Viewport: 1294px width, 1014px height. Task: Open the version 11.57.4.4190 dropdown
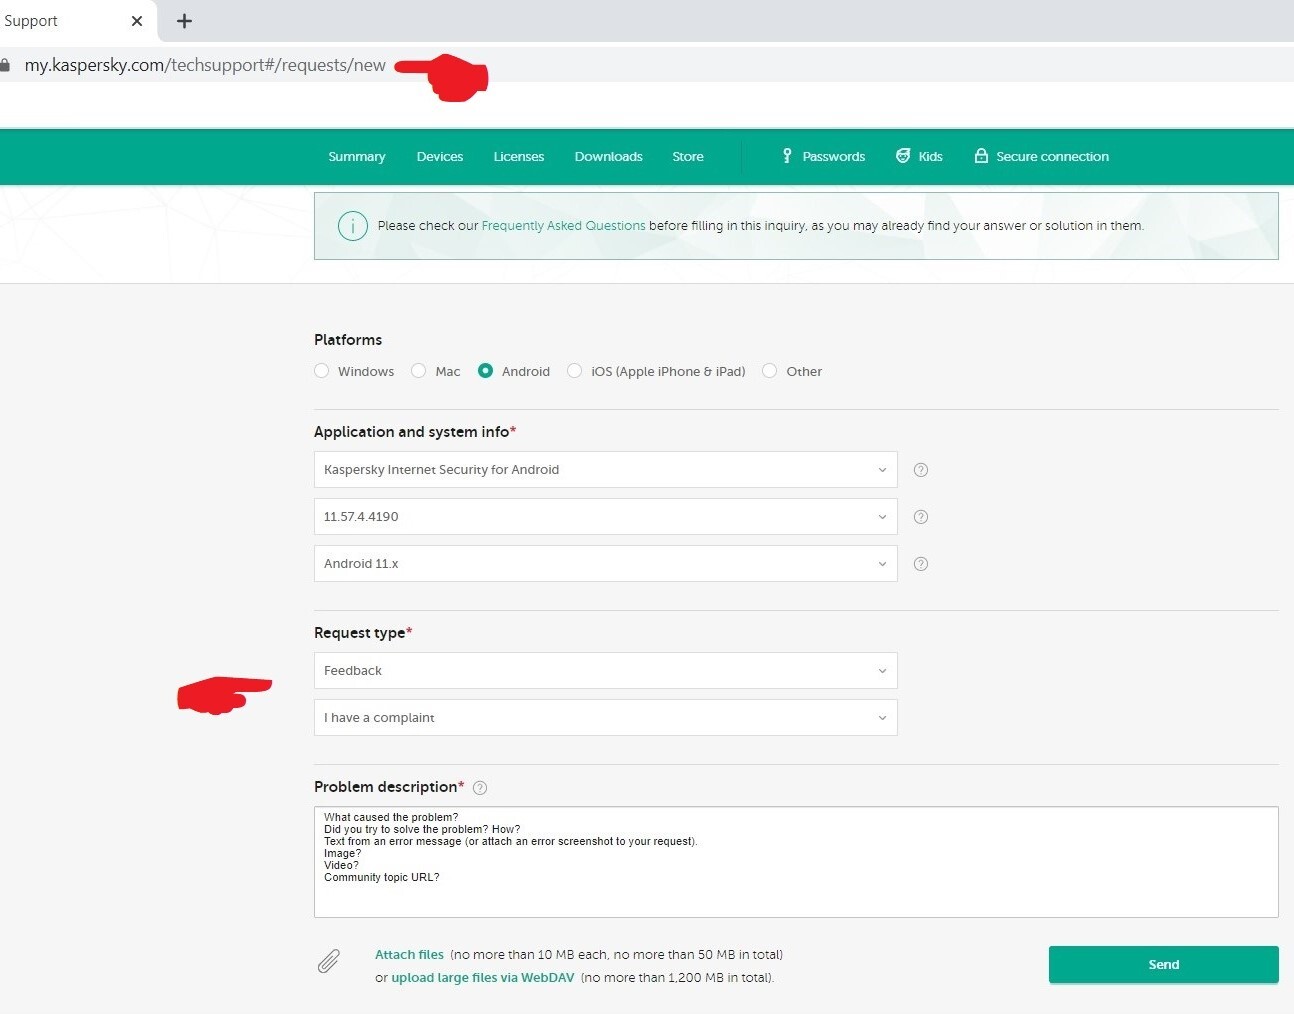tap(606, 517)
